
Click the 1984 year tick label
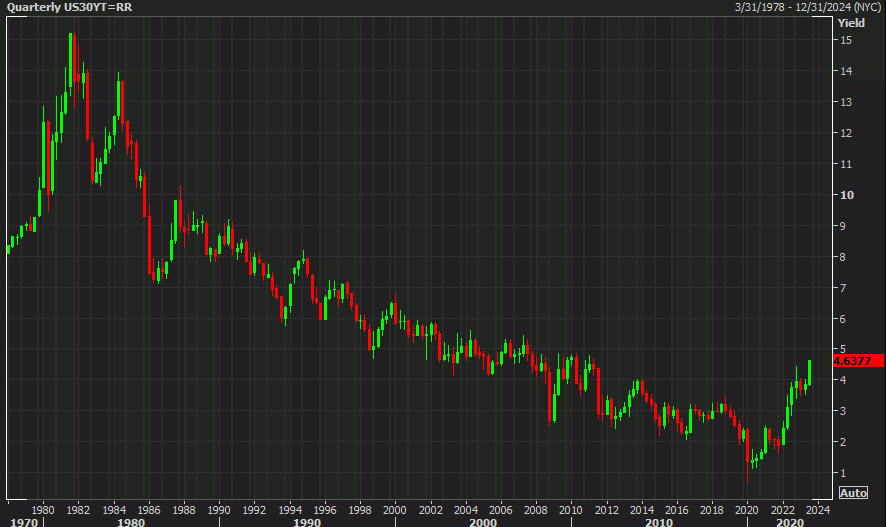click(114, 510)
